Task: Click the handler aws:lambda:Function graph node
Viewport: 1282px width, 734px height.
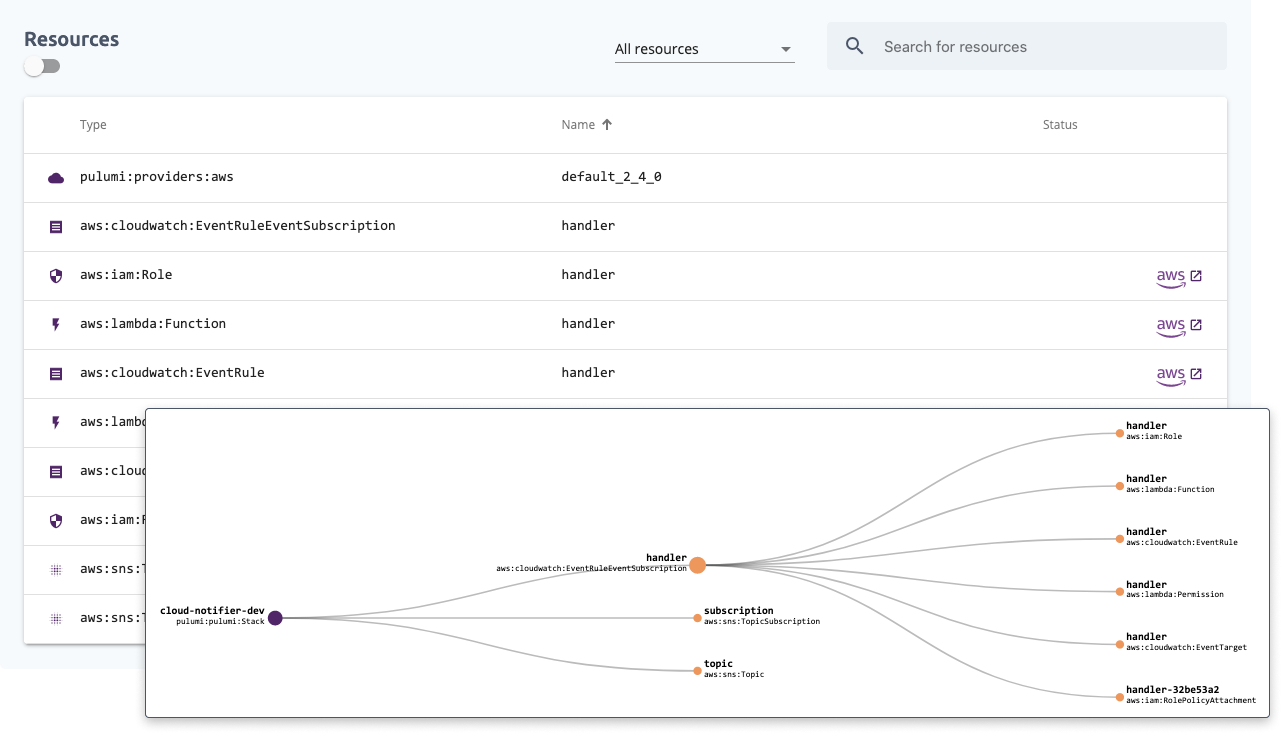Action: pyautogui.click(x=1120, y=486)
